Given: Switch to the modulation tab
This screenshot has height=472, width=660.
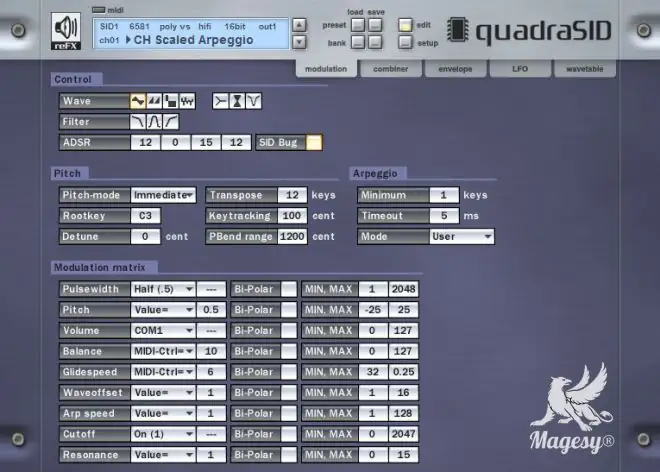Looking at the screenshot, I should pos(326,69).
